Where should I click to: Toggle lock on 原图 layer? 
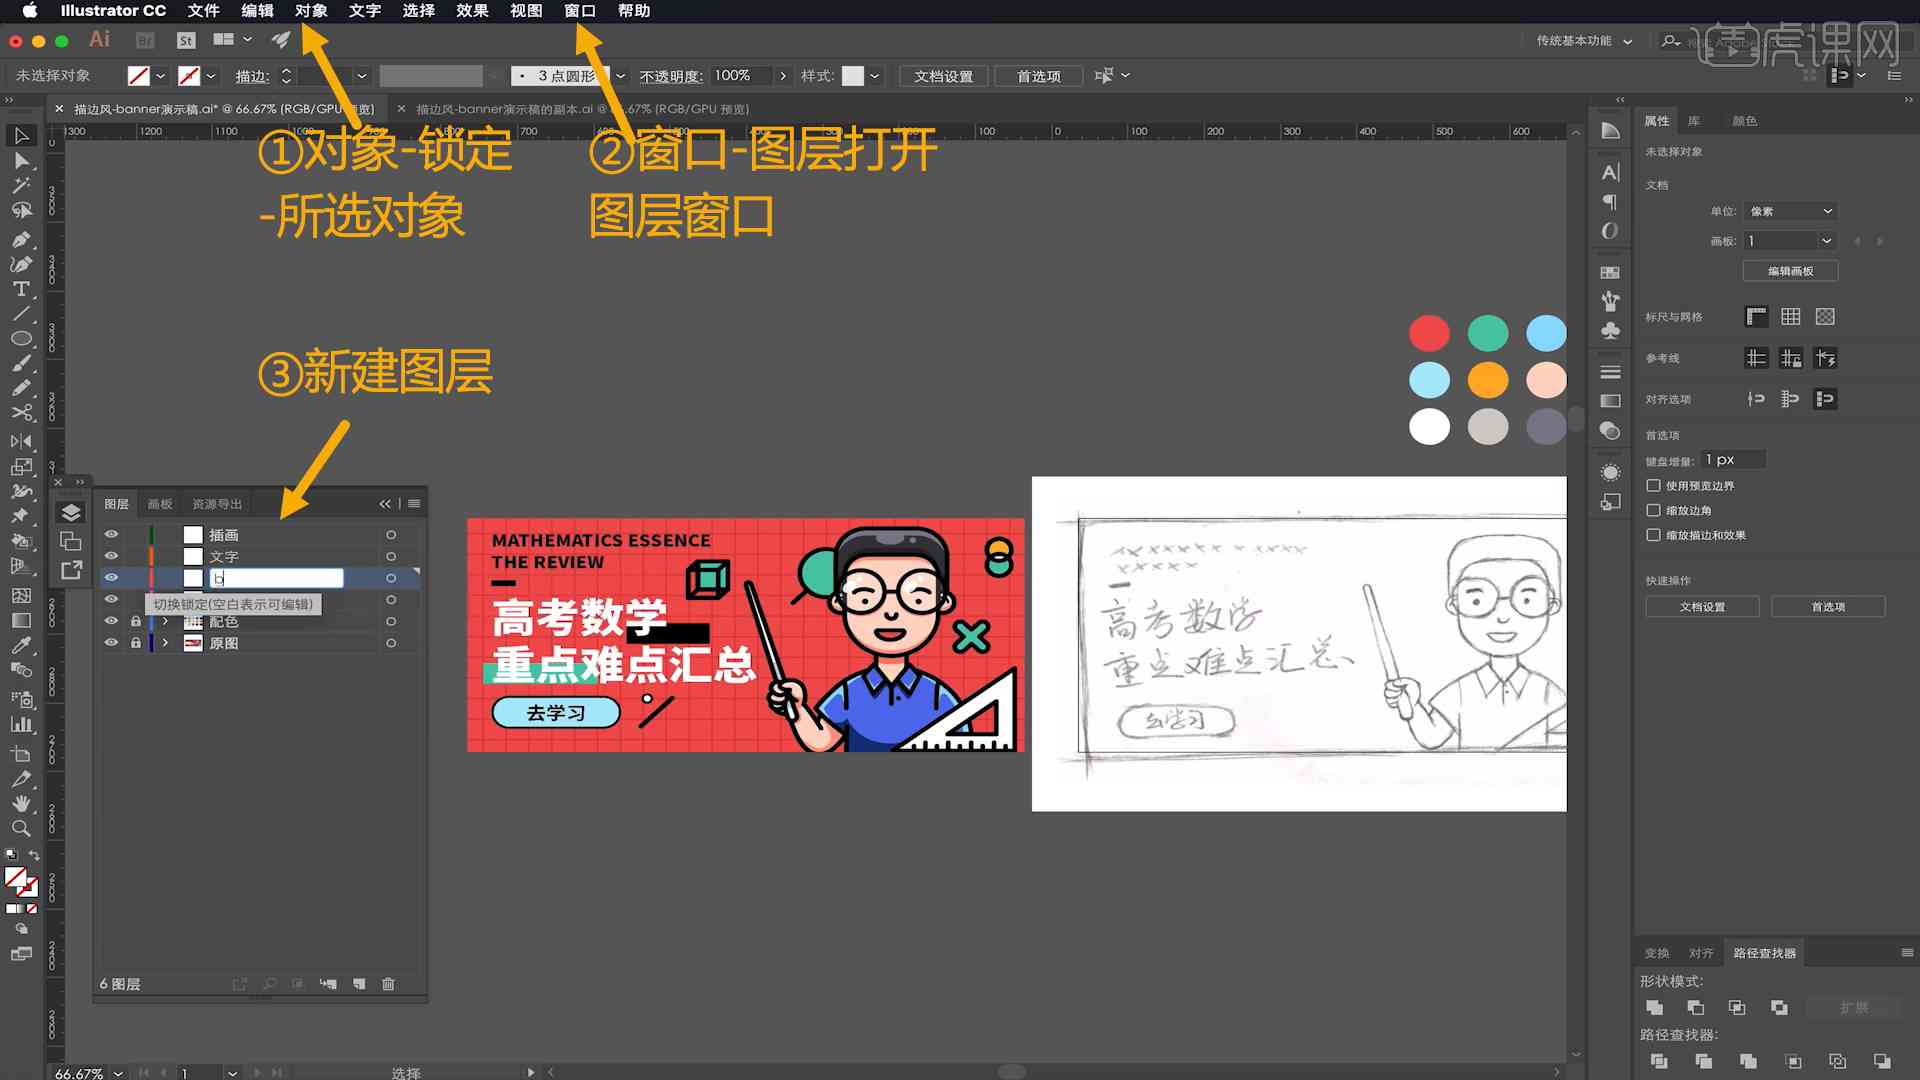(135, 642)
